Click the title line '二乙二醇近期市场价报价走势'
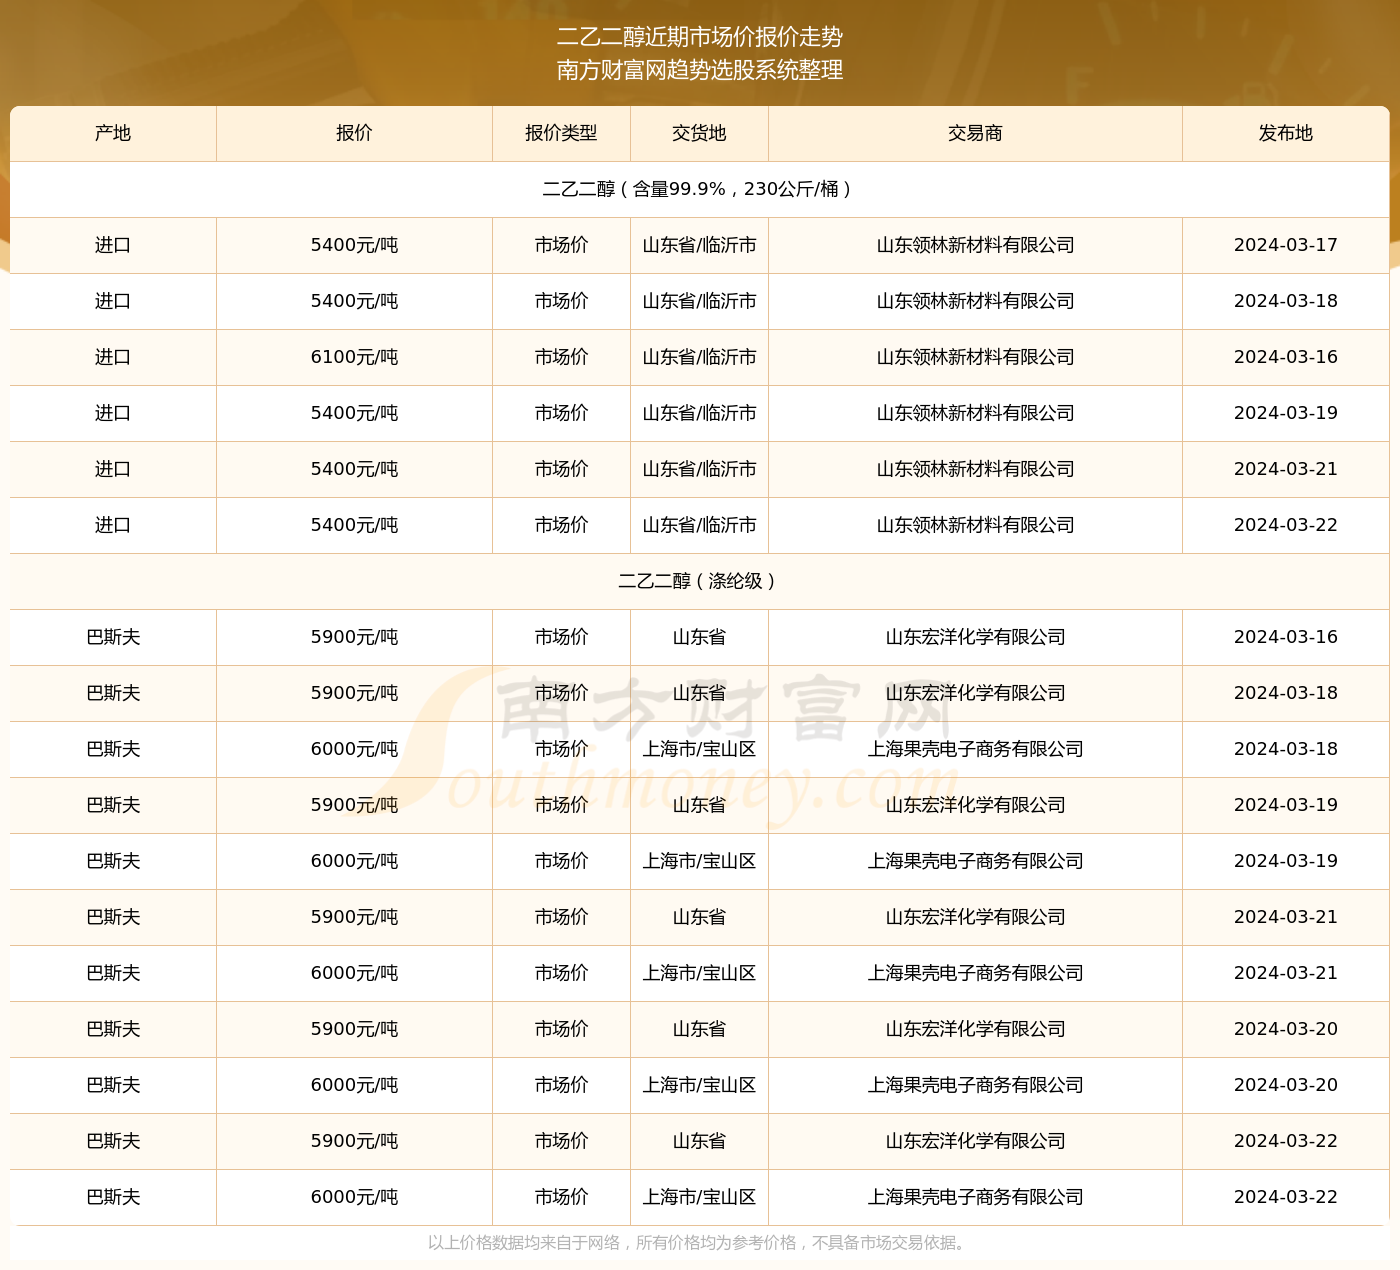The image size is (1400, 1270). point(700,37)
